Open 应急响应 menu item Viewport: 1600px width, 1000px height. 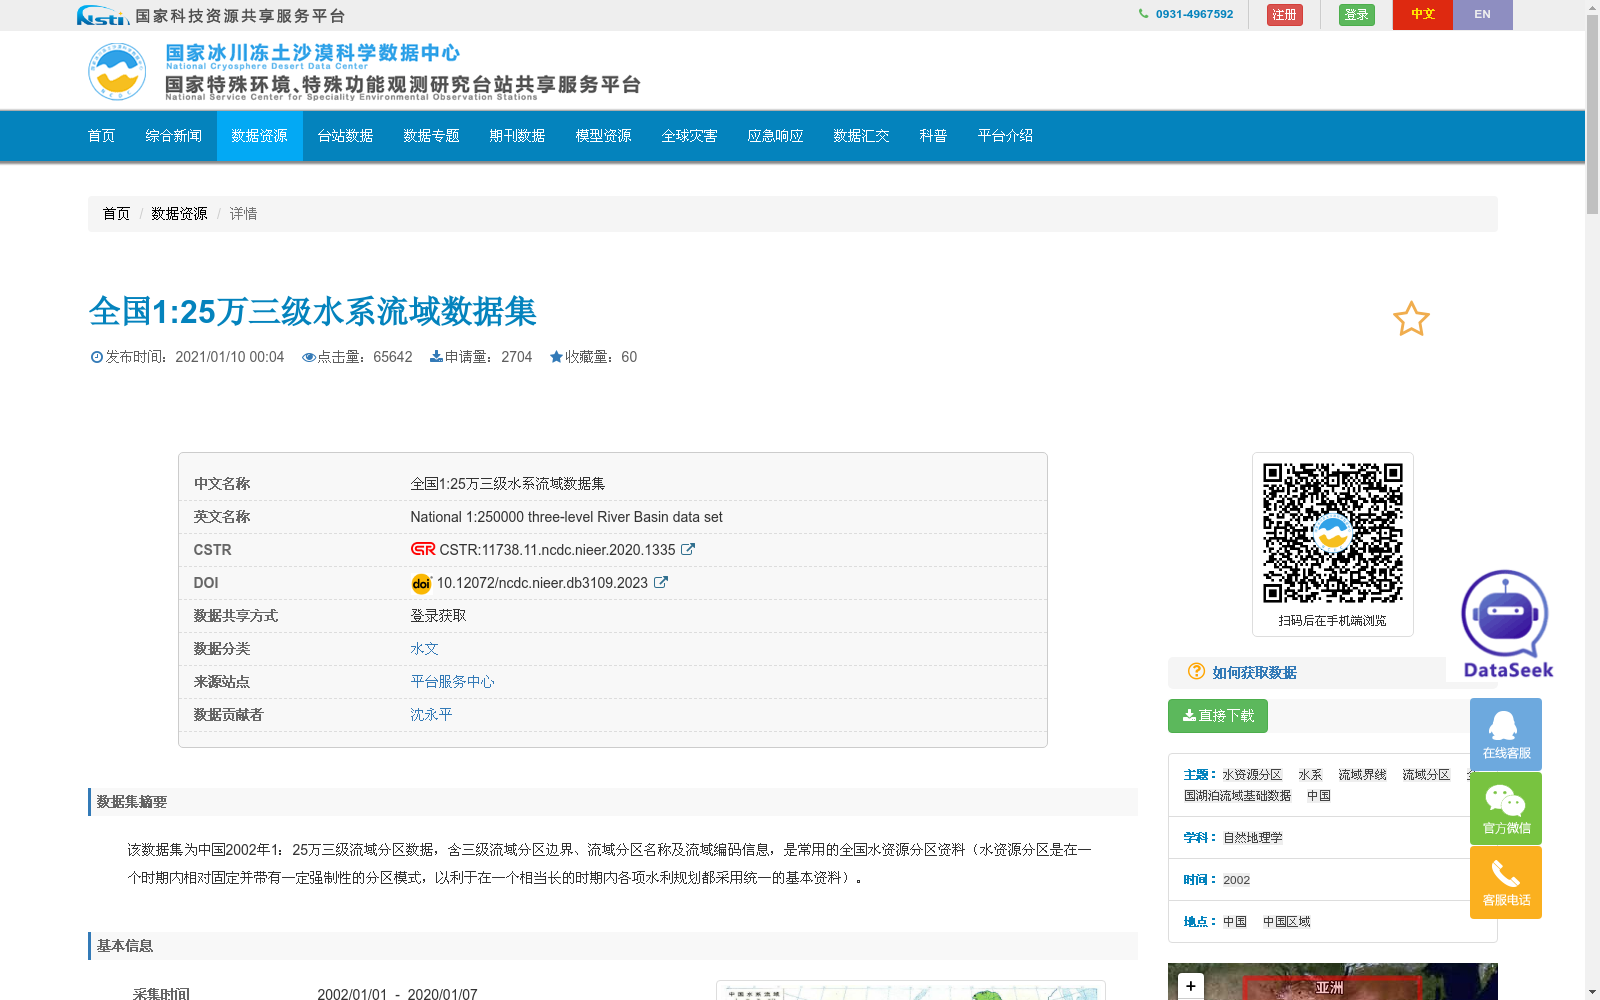tap(776, 136)
